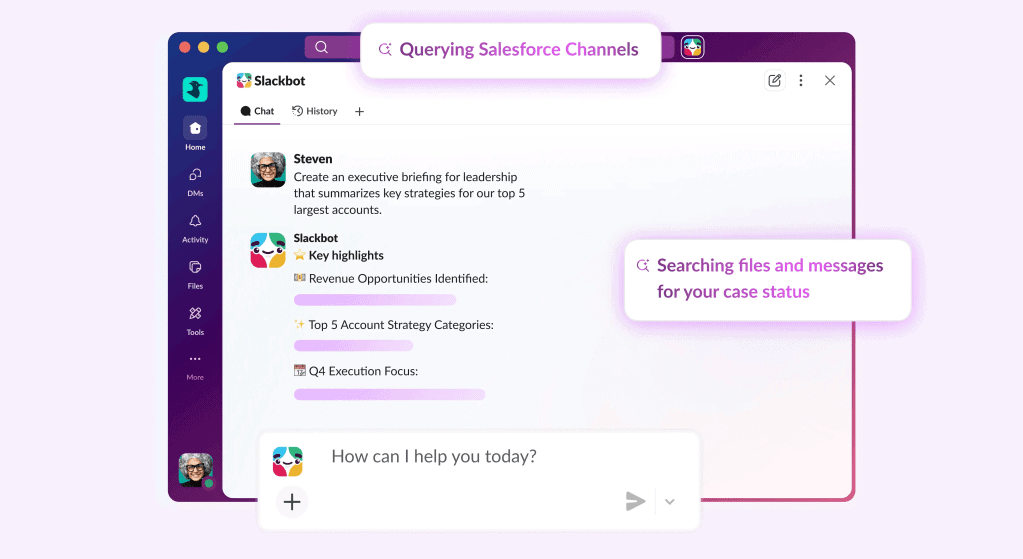
Task: Click the Slackbot sender name in reply
Action: coord(316,238)
